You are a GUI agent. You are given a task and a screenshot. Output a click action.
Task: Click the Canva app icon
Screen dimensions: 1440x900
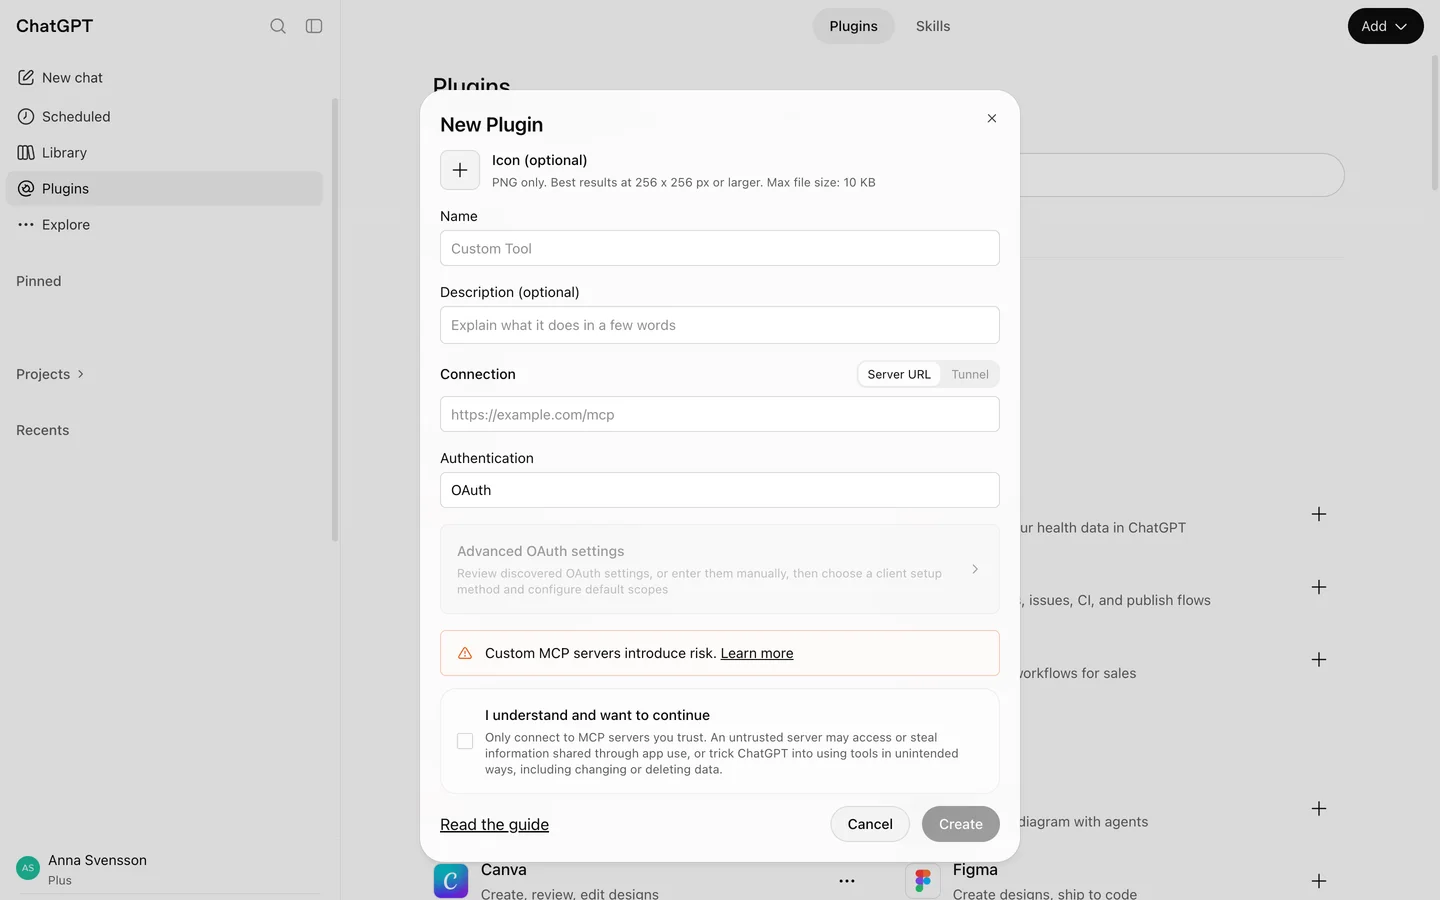click(x=451, y=880)
